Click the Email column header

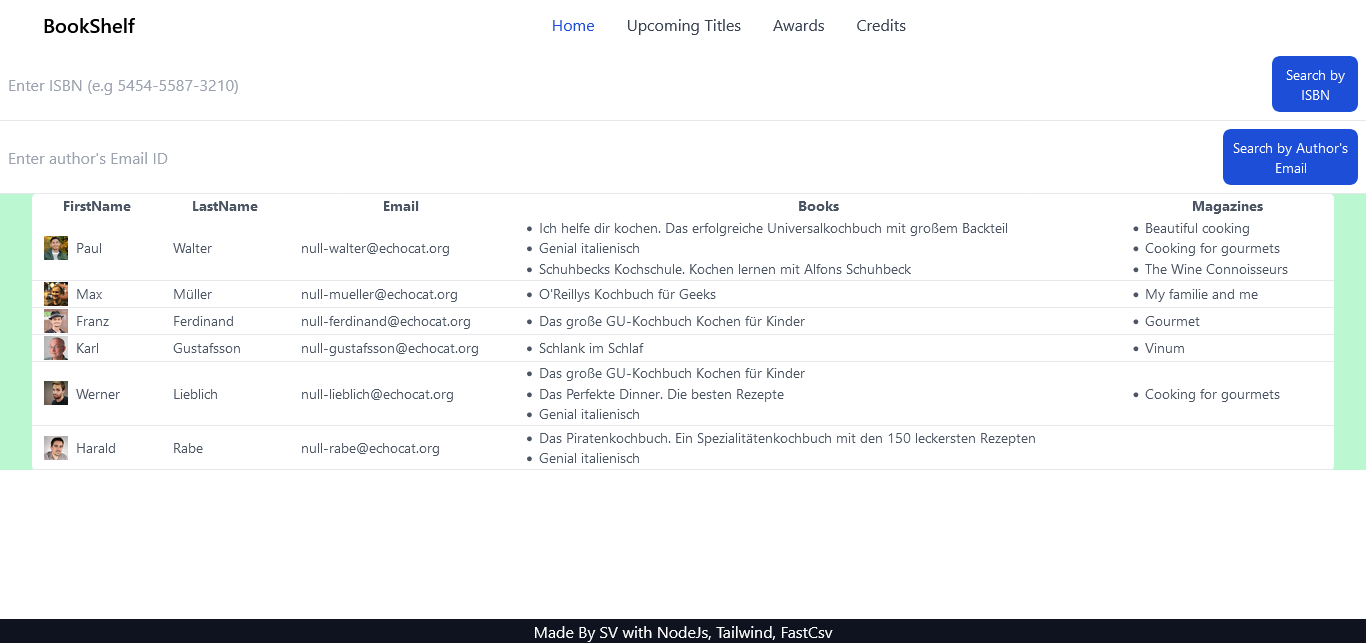[401, 206]
